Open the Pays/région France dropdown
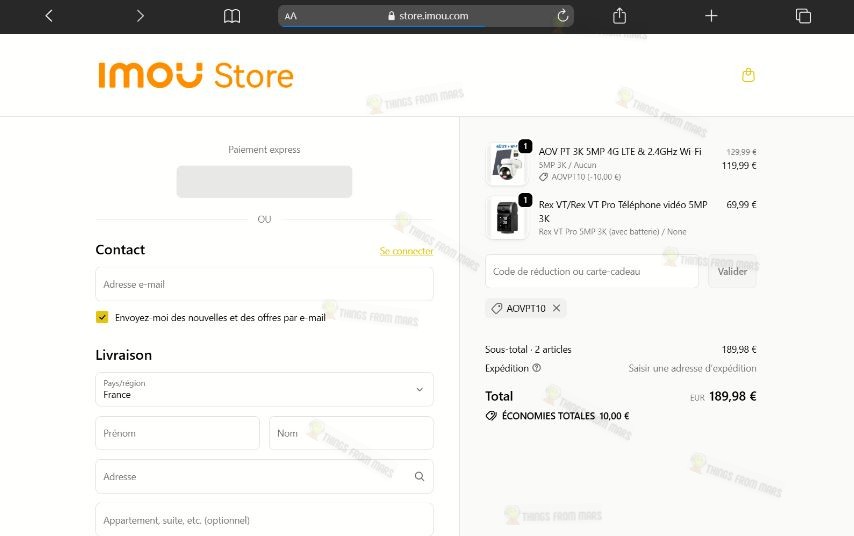This screenshot has height=536, width=854. (x=264, y=389)
